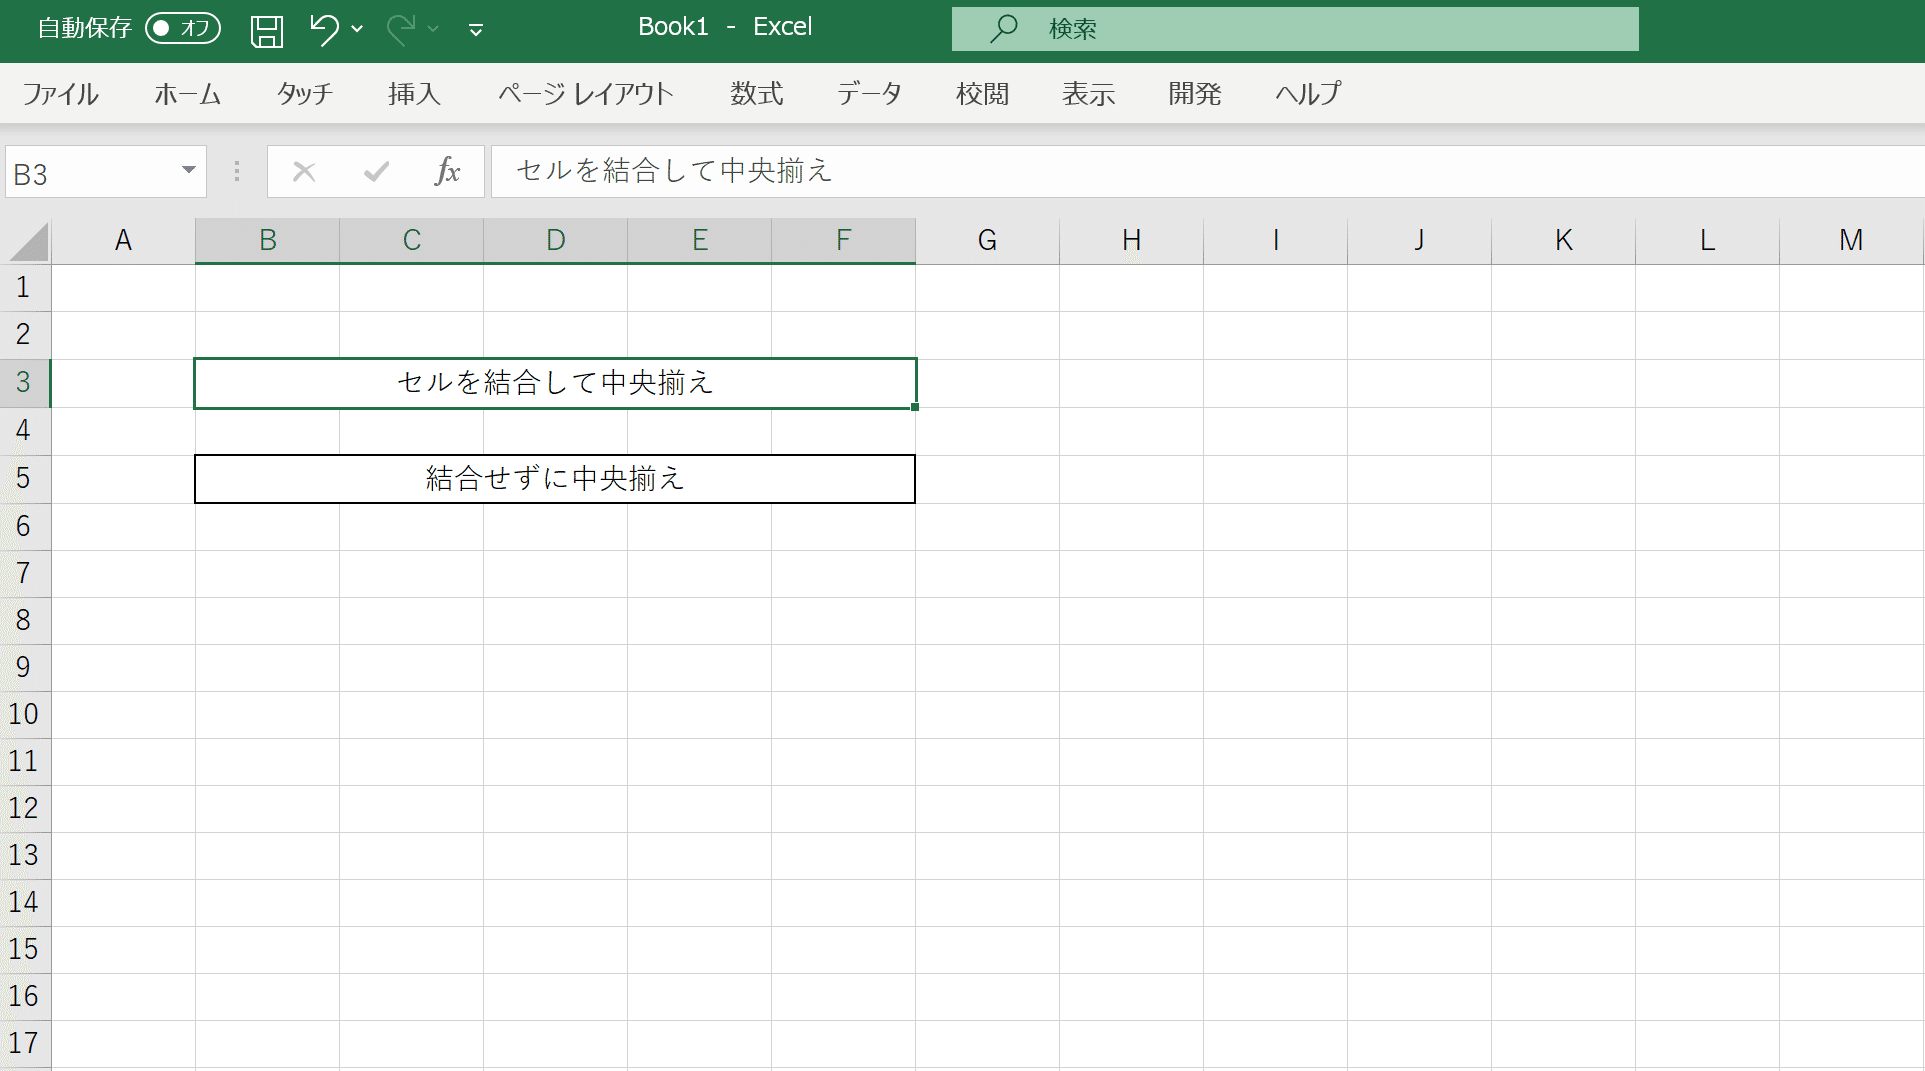Open the Redo history dropdown

click(433, 29)
